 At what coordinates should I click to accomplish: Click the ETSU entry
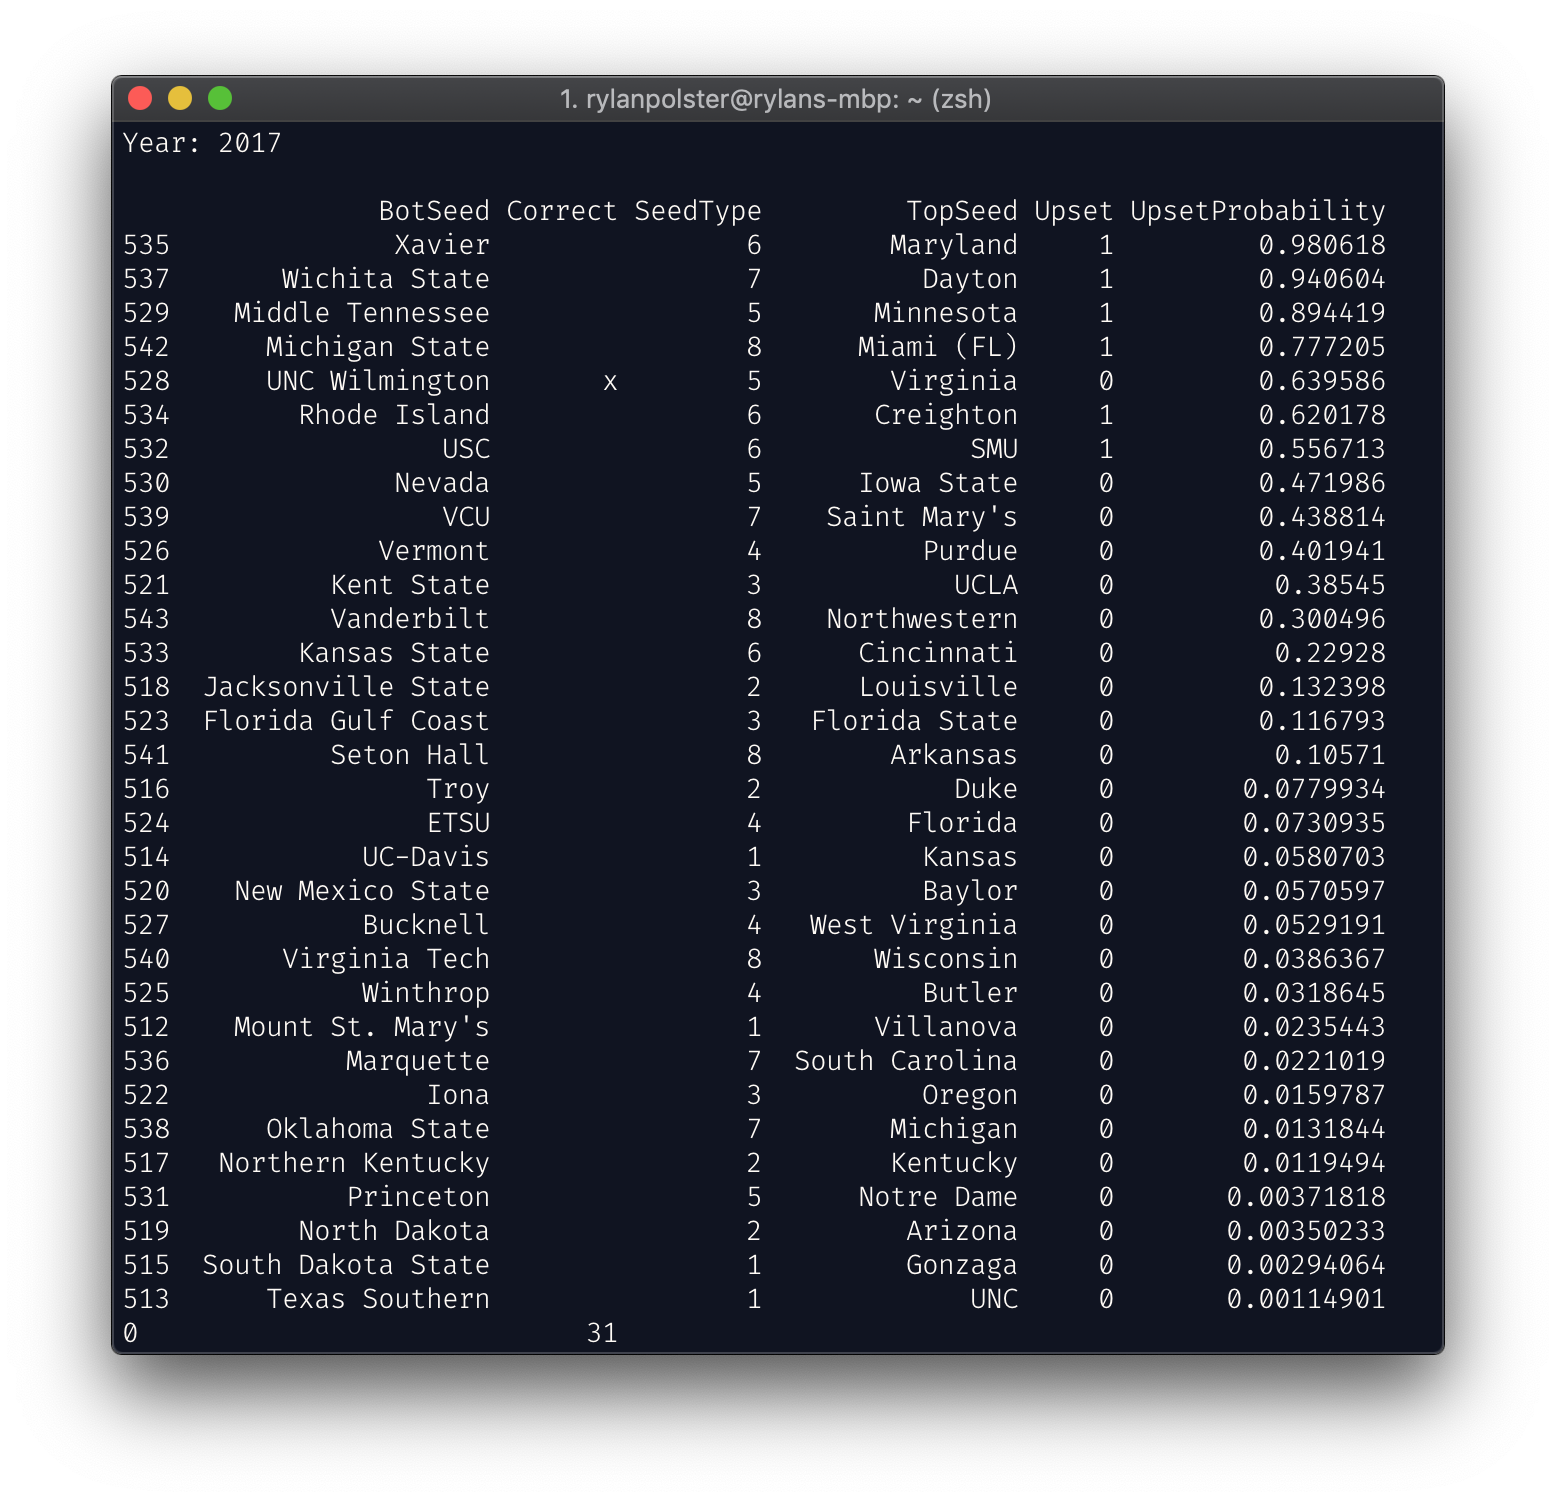pos(458,823)
